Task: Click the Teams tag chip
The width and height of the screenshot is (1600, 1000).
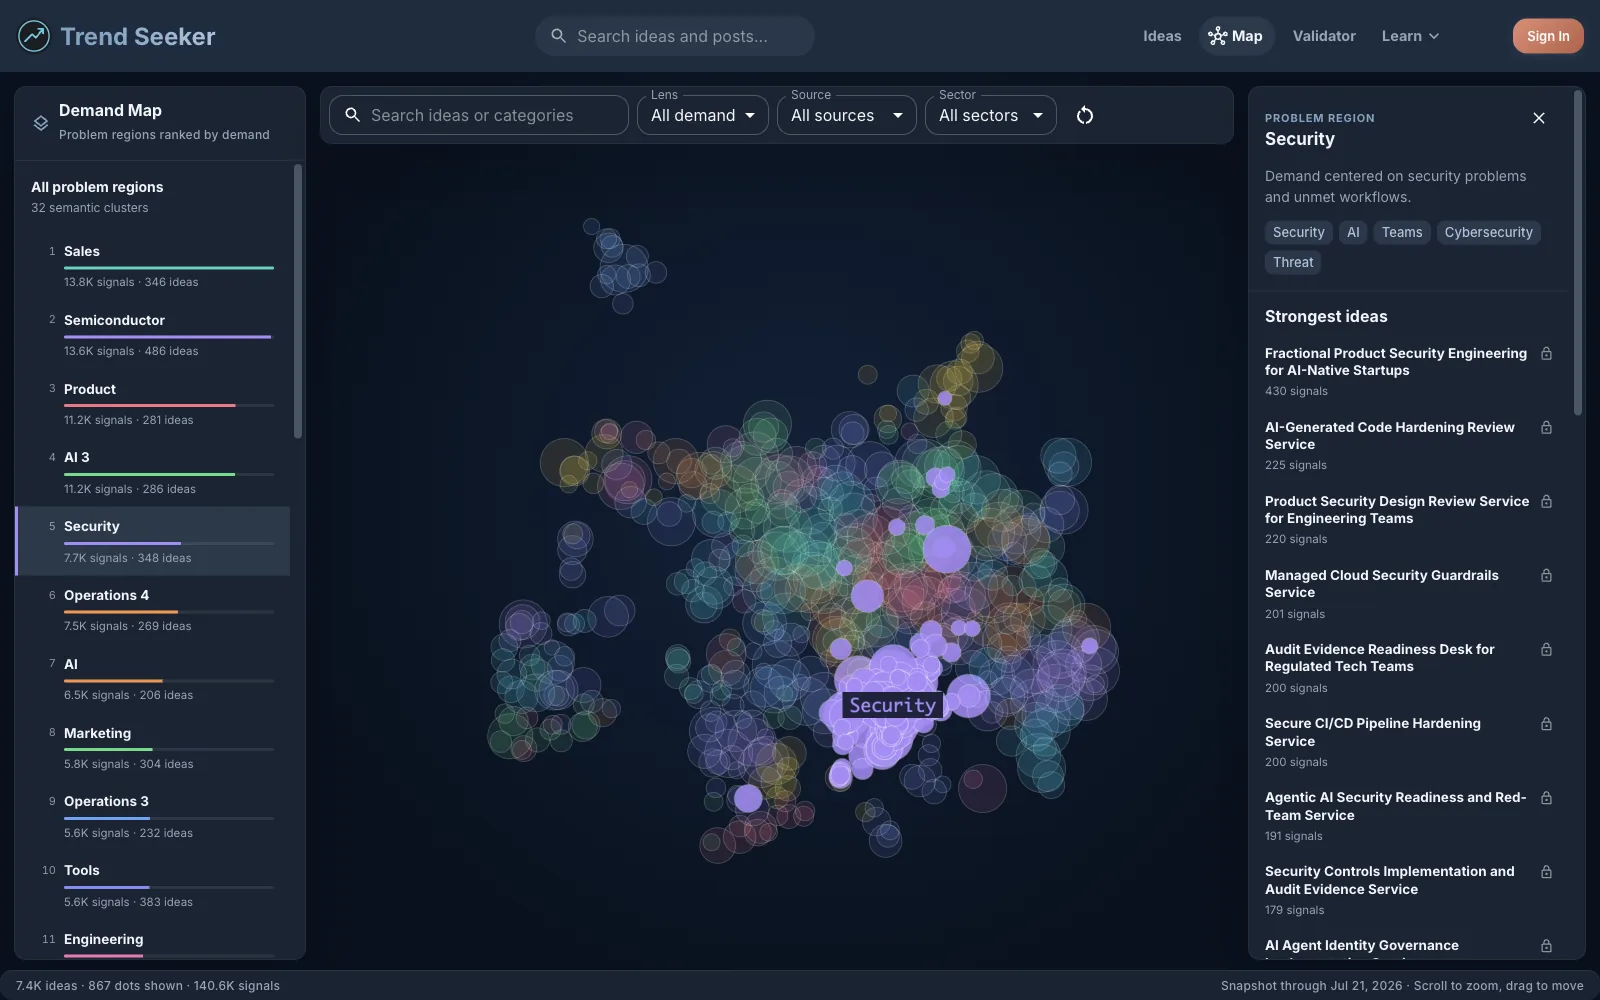Action: [x=1402, y=232]
